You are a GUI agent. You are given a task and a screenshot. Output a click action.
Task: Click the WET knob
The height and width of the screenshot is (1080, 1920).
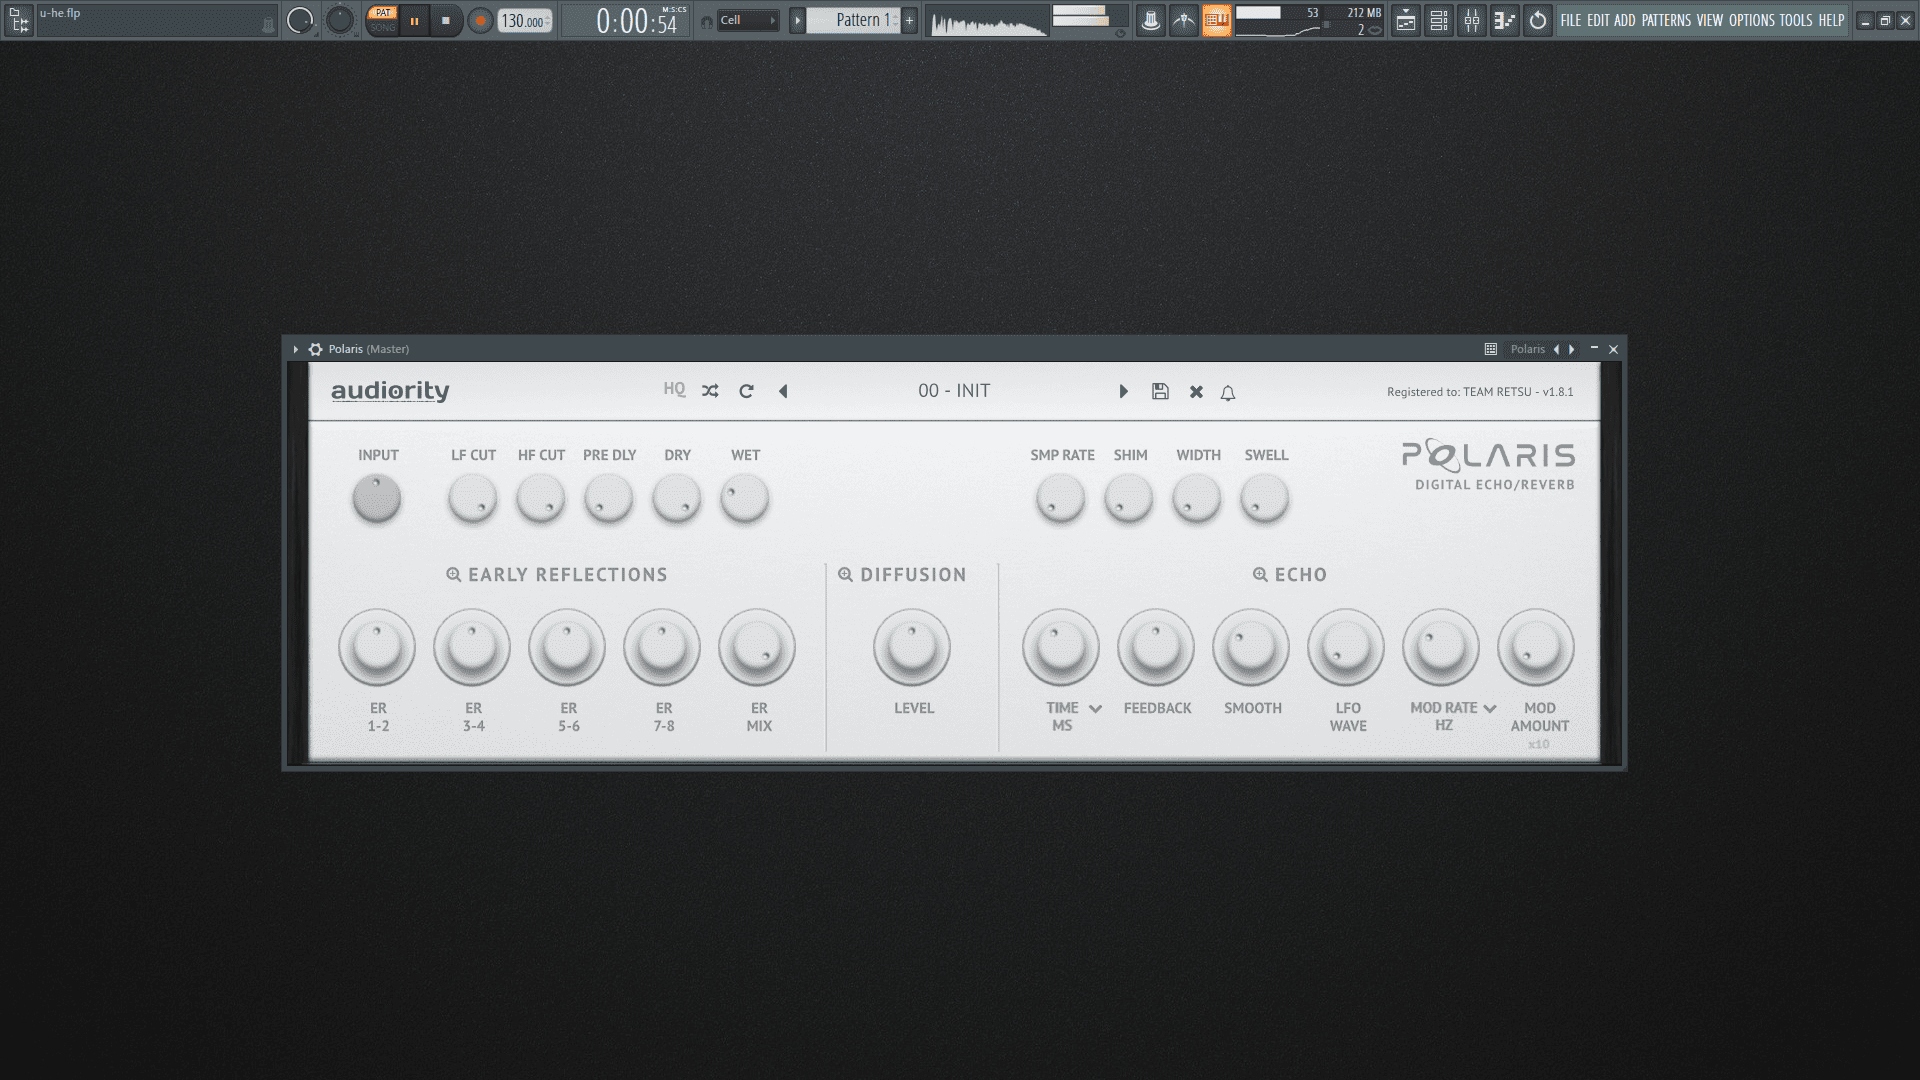tap(745, 498)
